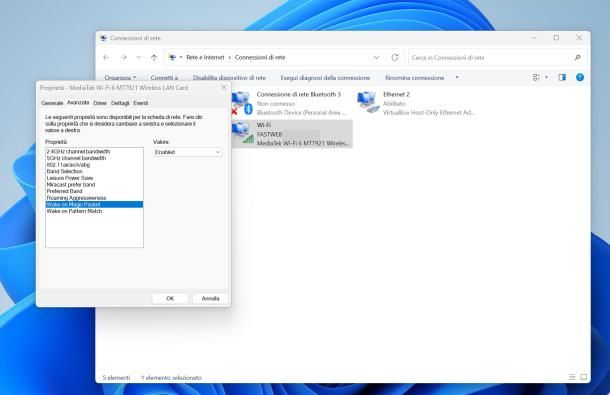
Task: Refresh the Connessioni di rete view
Action: (x=394, y=58)
